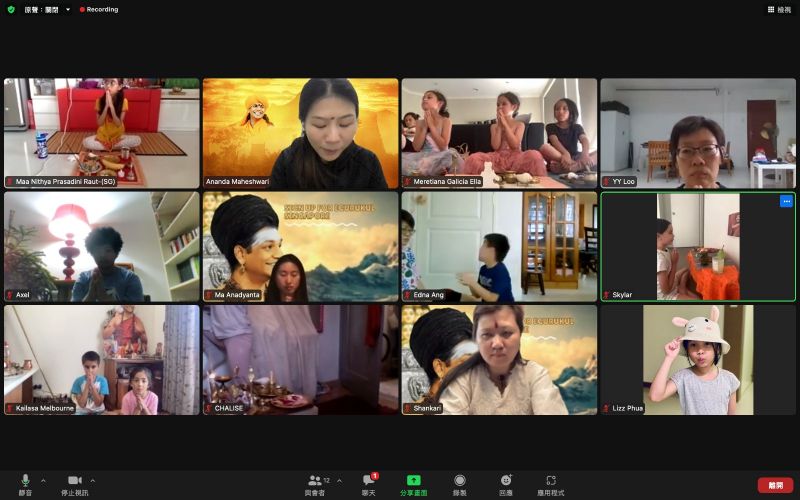Screen dimensions: 800x500
Task: Click the muted mic icon beside Ma Anadyanta
Action: (x=209, y=295)
